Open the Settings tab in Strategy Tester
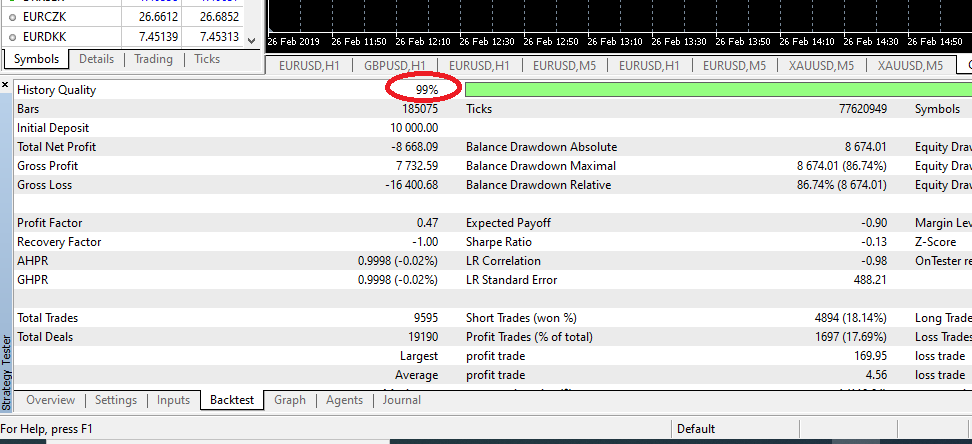972x444 pixels. point(116,400)
